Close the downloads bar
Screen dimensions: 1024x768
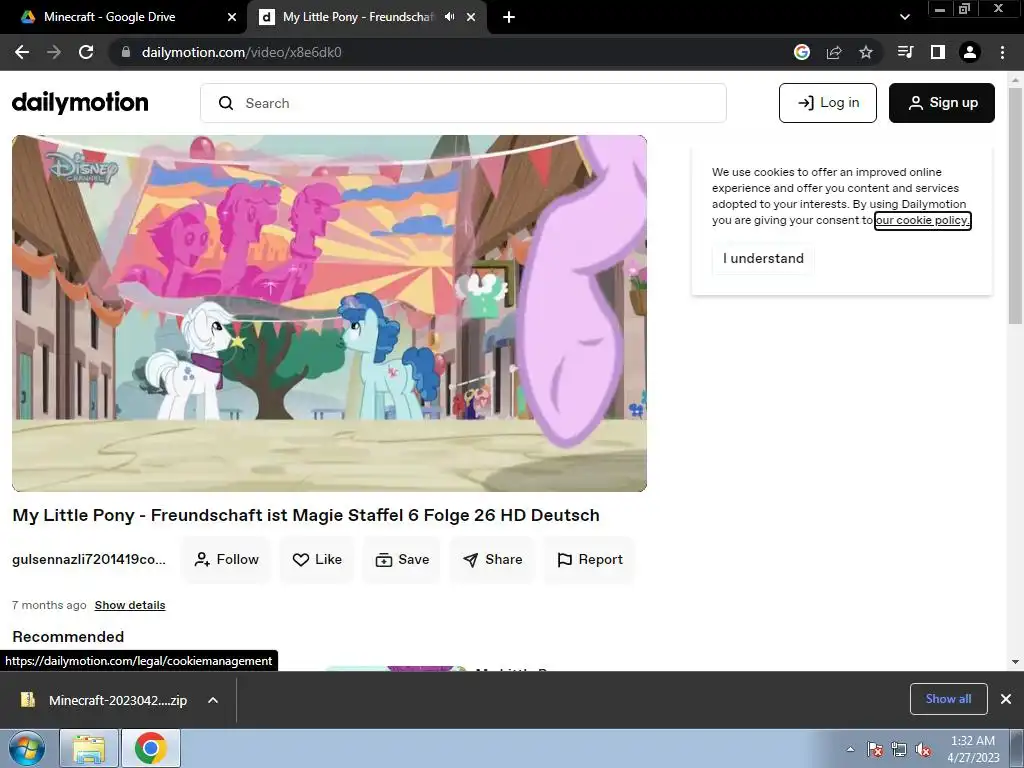click(x=1006, y=699)
